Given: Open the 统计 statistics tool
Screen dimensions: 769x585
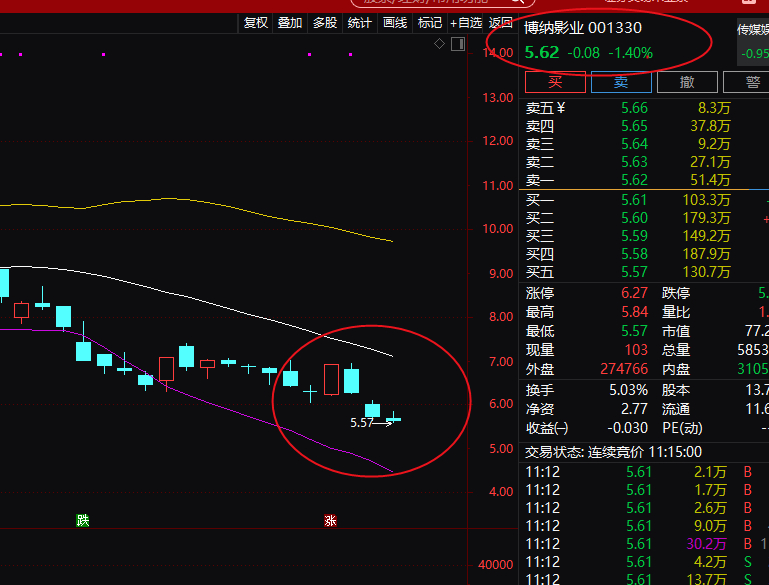Looking at the screenshot, I should (359, 23).
